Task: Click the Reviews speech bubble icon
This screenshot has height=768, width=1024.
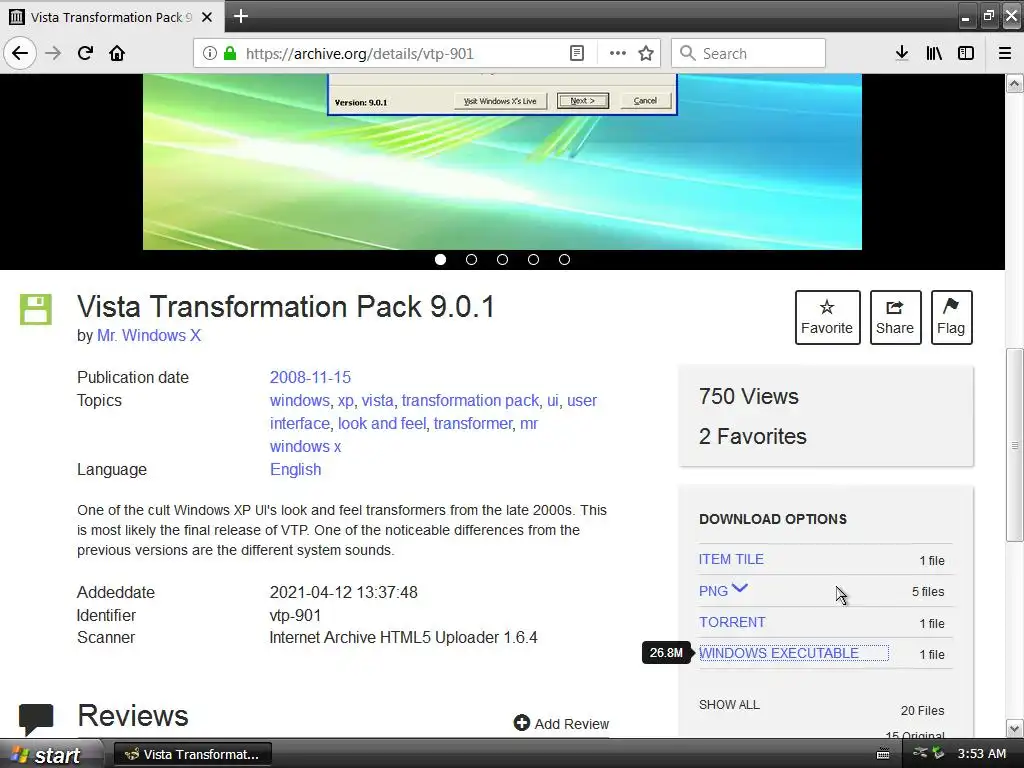Action: coord(36,719)
